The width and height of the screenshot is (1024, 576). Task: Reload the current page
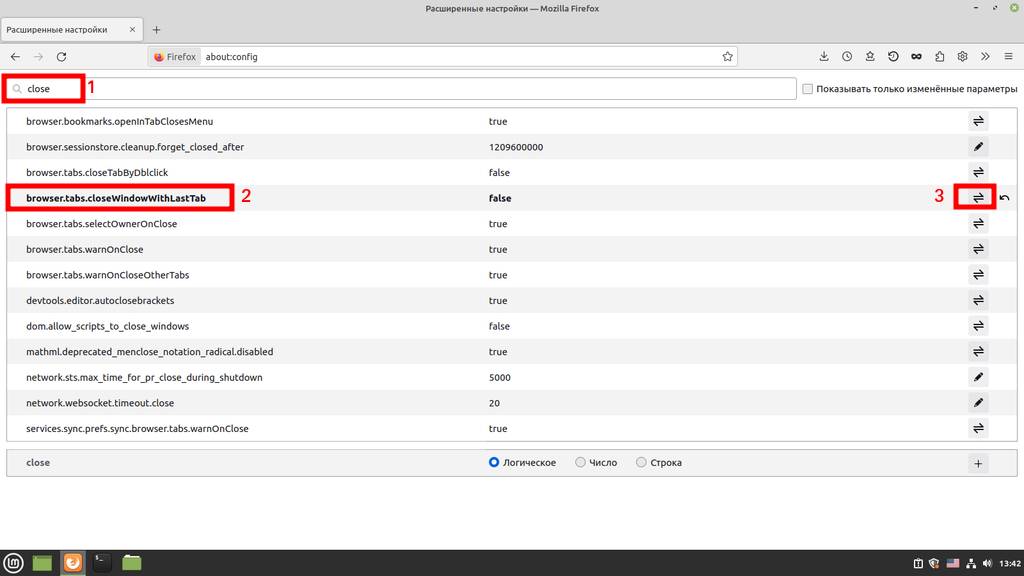point(62,57)
